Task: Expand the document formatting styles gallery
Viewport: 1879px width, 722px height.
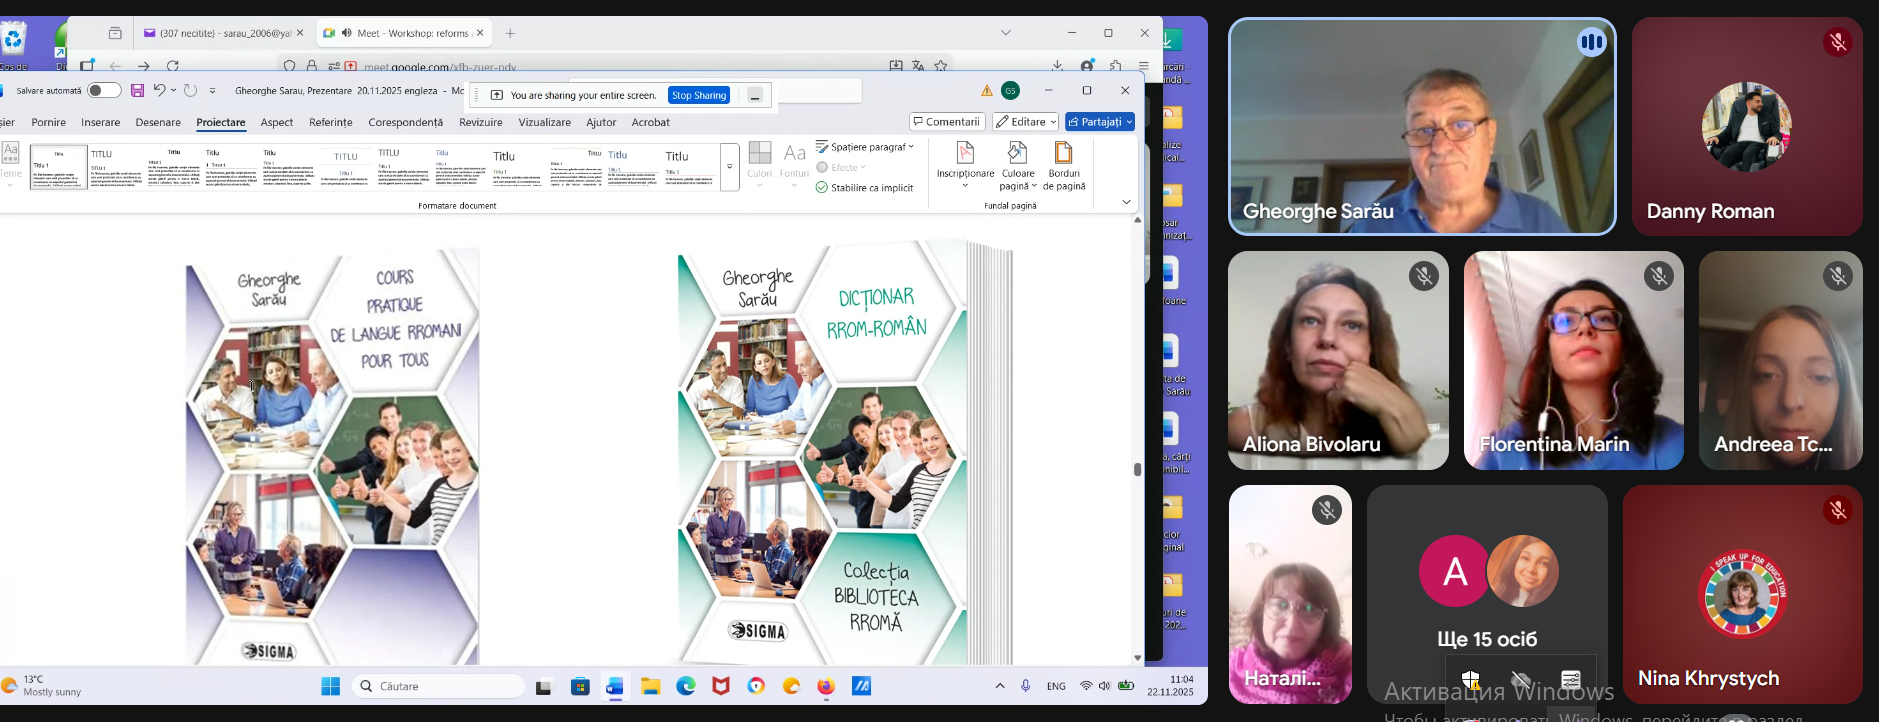Action: (729, 167)
